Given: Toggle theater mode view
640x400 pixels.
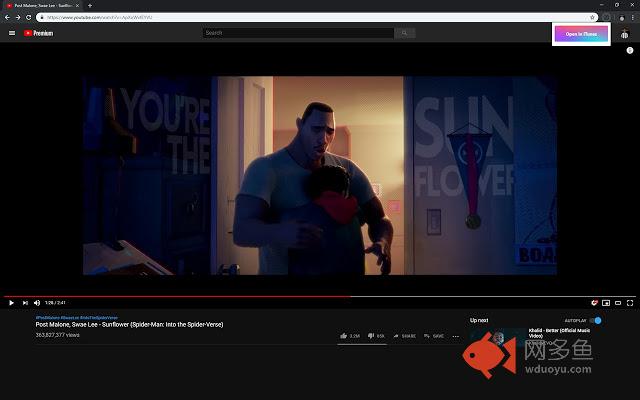Looking at the screenshot, I should [618, 303].
